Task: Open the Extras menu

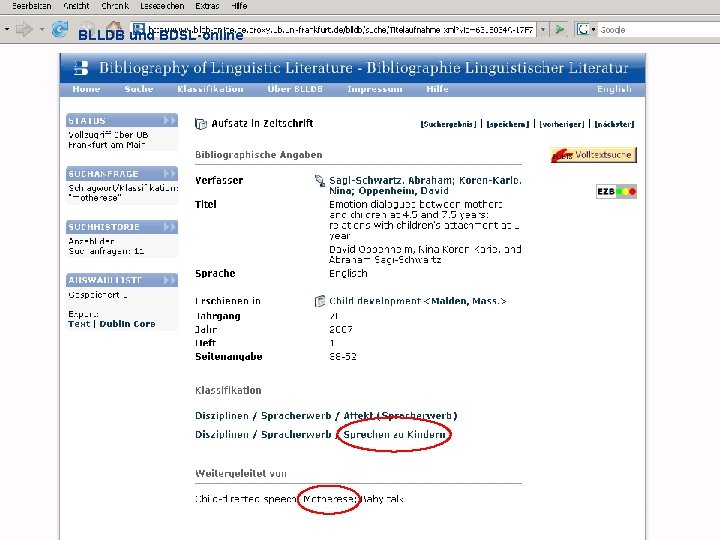Action: click(207, 6)
